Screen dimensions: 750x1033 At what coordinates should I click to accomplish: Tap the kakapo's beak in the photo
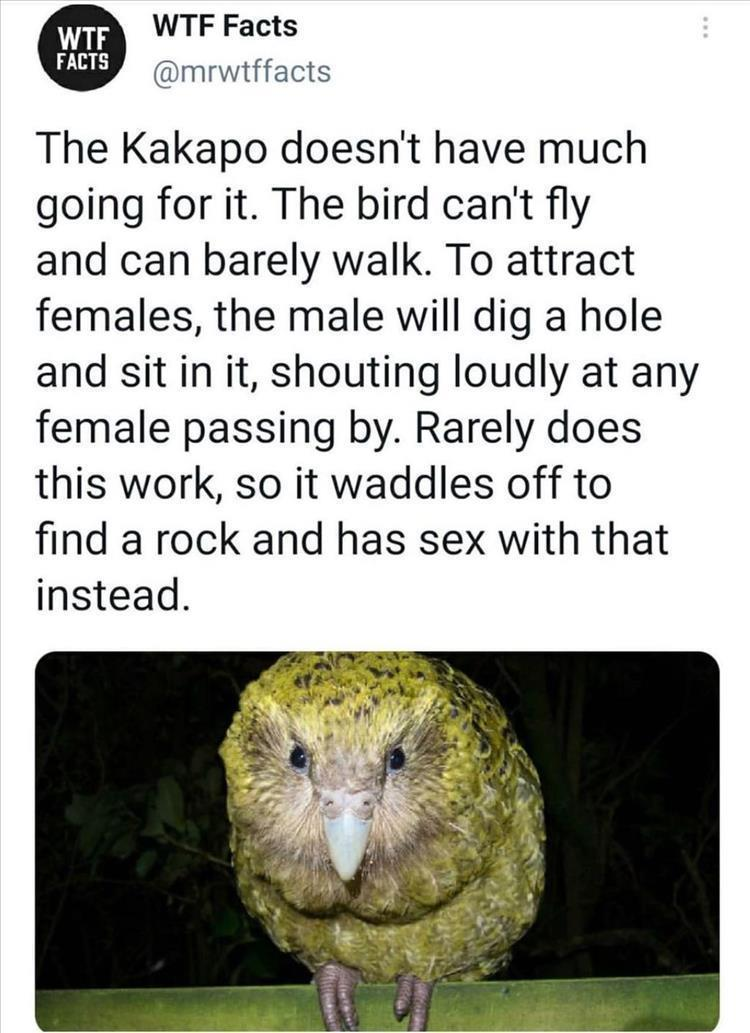coord(347,843)
